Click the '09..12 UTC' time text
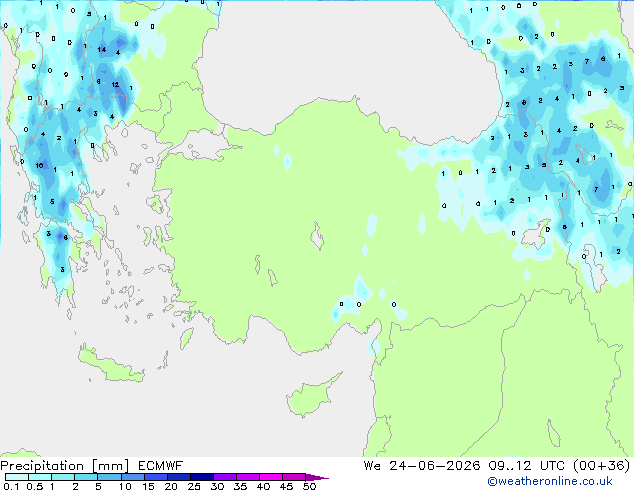Screen dimensions: 634x490 pos(526,466)
